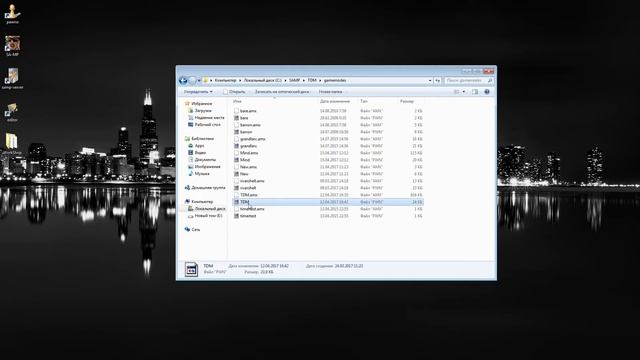Open the Документы library
The image size is (640, 360).
(x=205, y=160)
